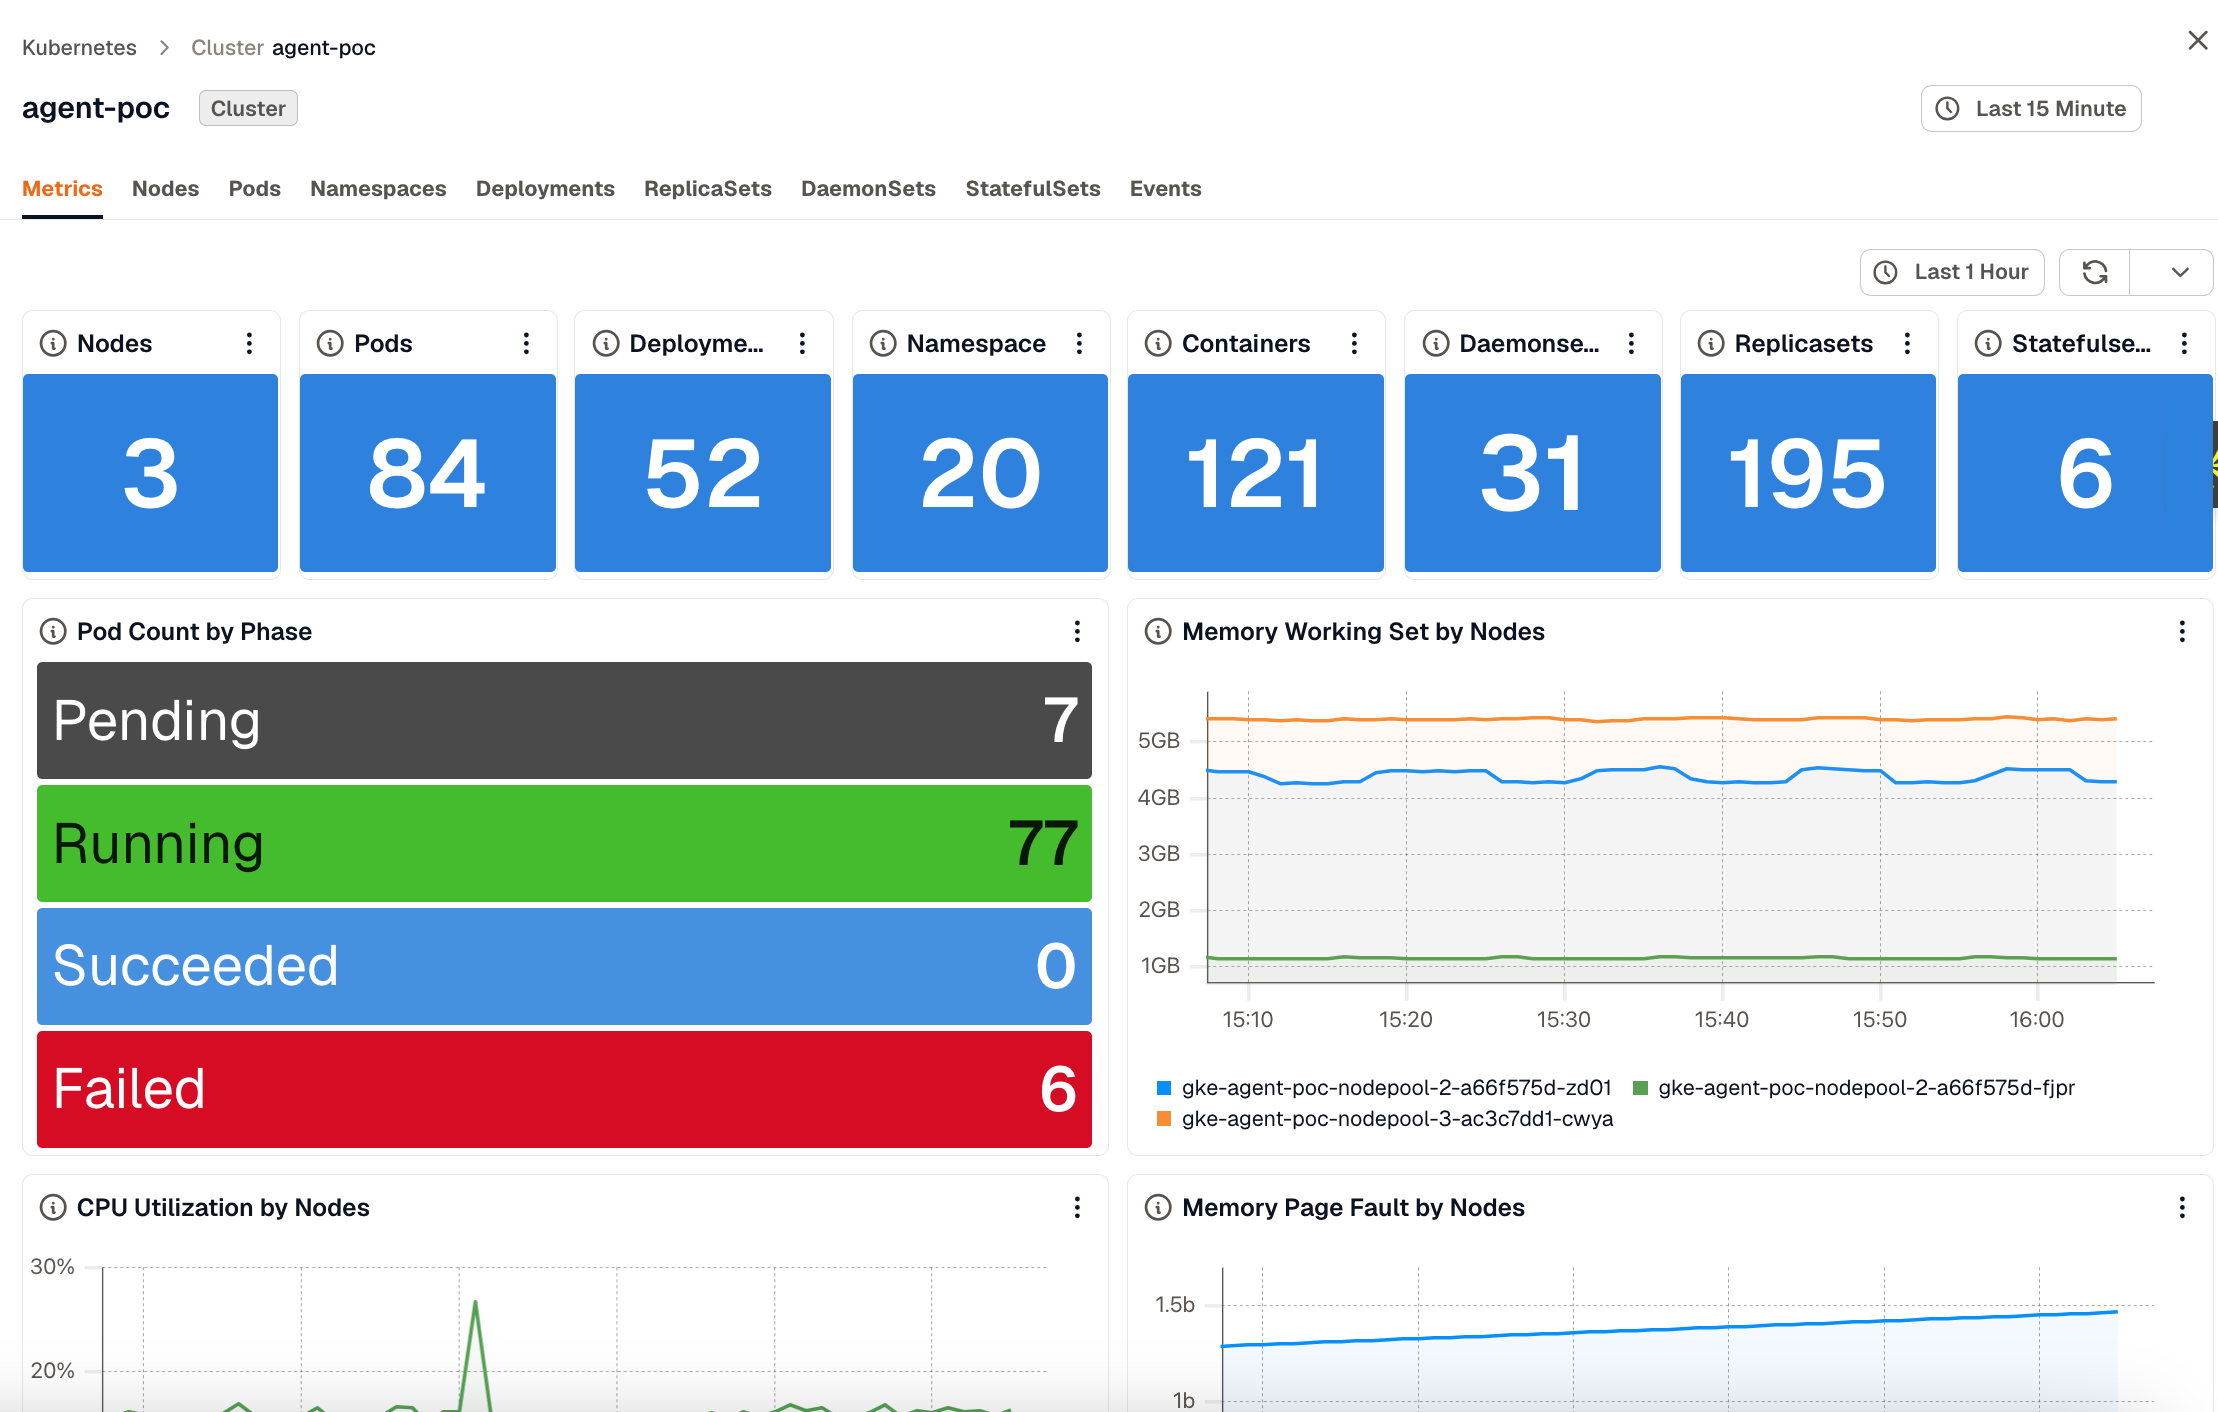Image resolution: width=2218 pixels, height=1412 pixels.
Task: Open info icon on Nodes panel
Action: (53, 343)
